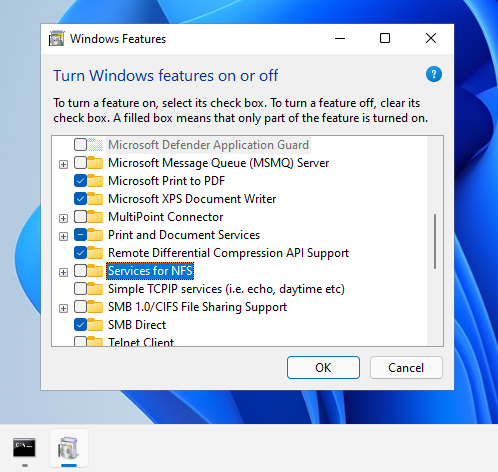This screenshot has height=472, width=498.
Task: Select the Remote Differential Compression API Support item
Action: [x=228, y=253]
